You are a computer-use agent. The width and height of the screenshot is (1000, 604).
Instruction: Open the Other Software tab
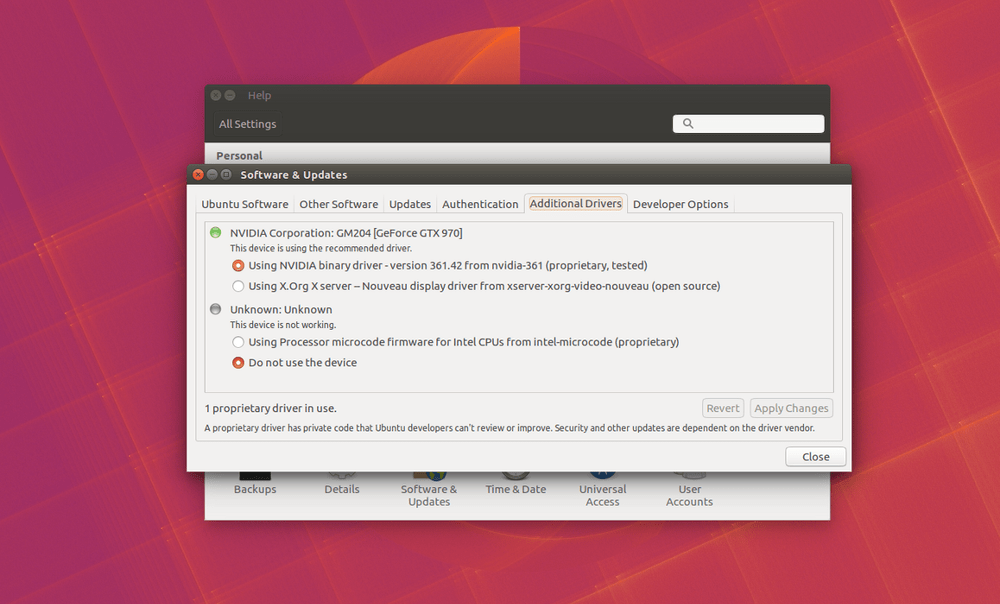pos(339,204)
